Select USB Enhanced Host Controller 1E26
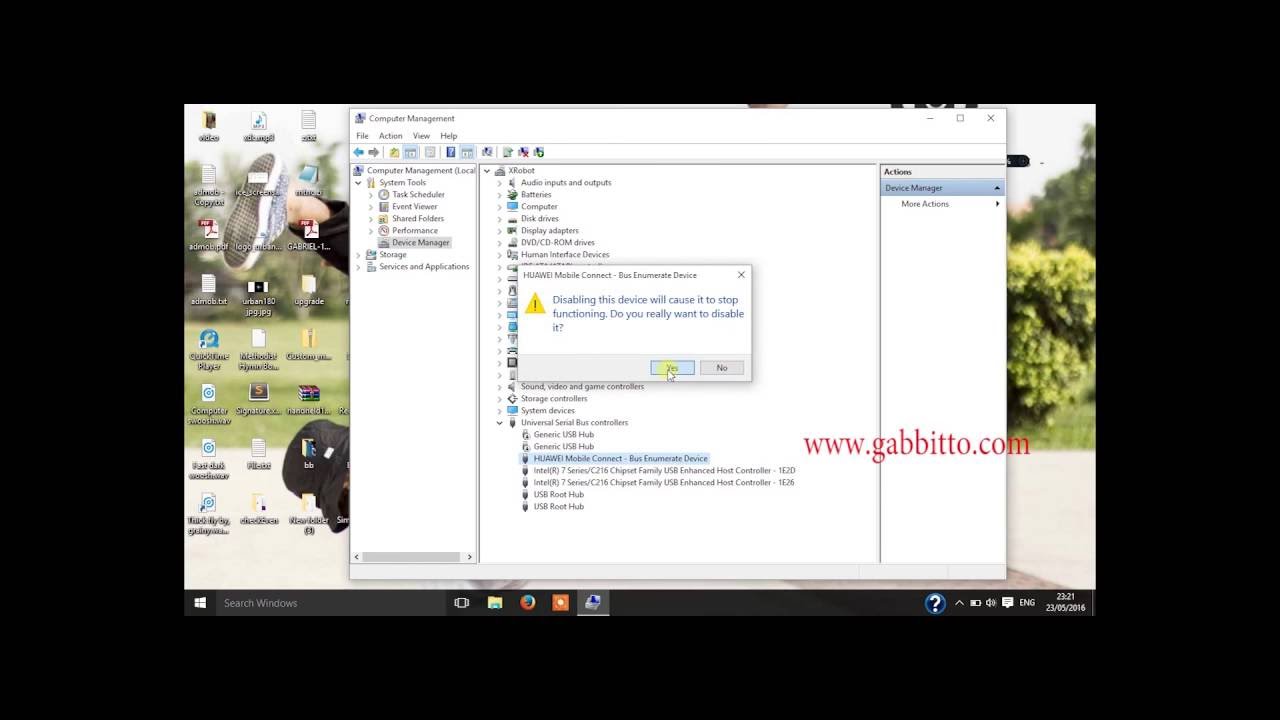The width and height of the screenshot is (1280, 720). (x=664, y=483)
